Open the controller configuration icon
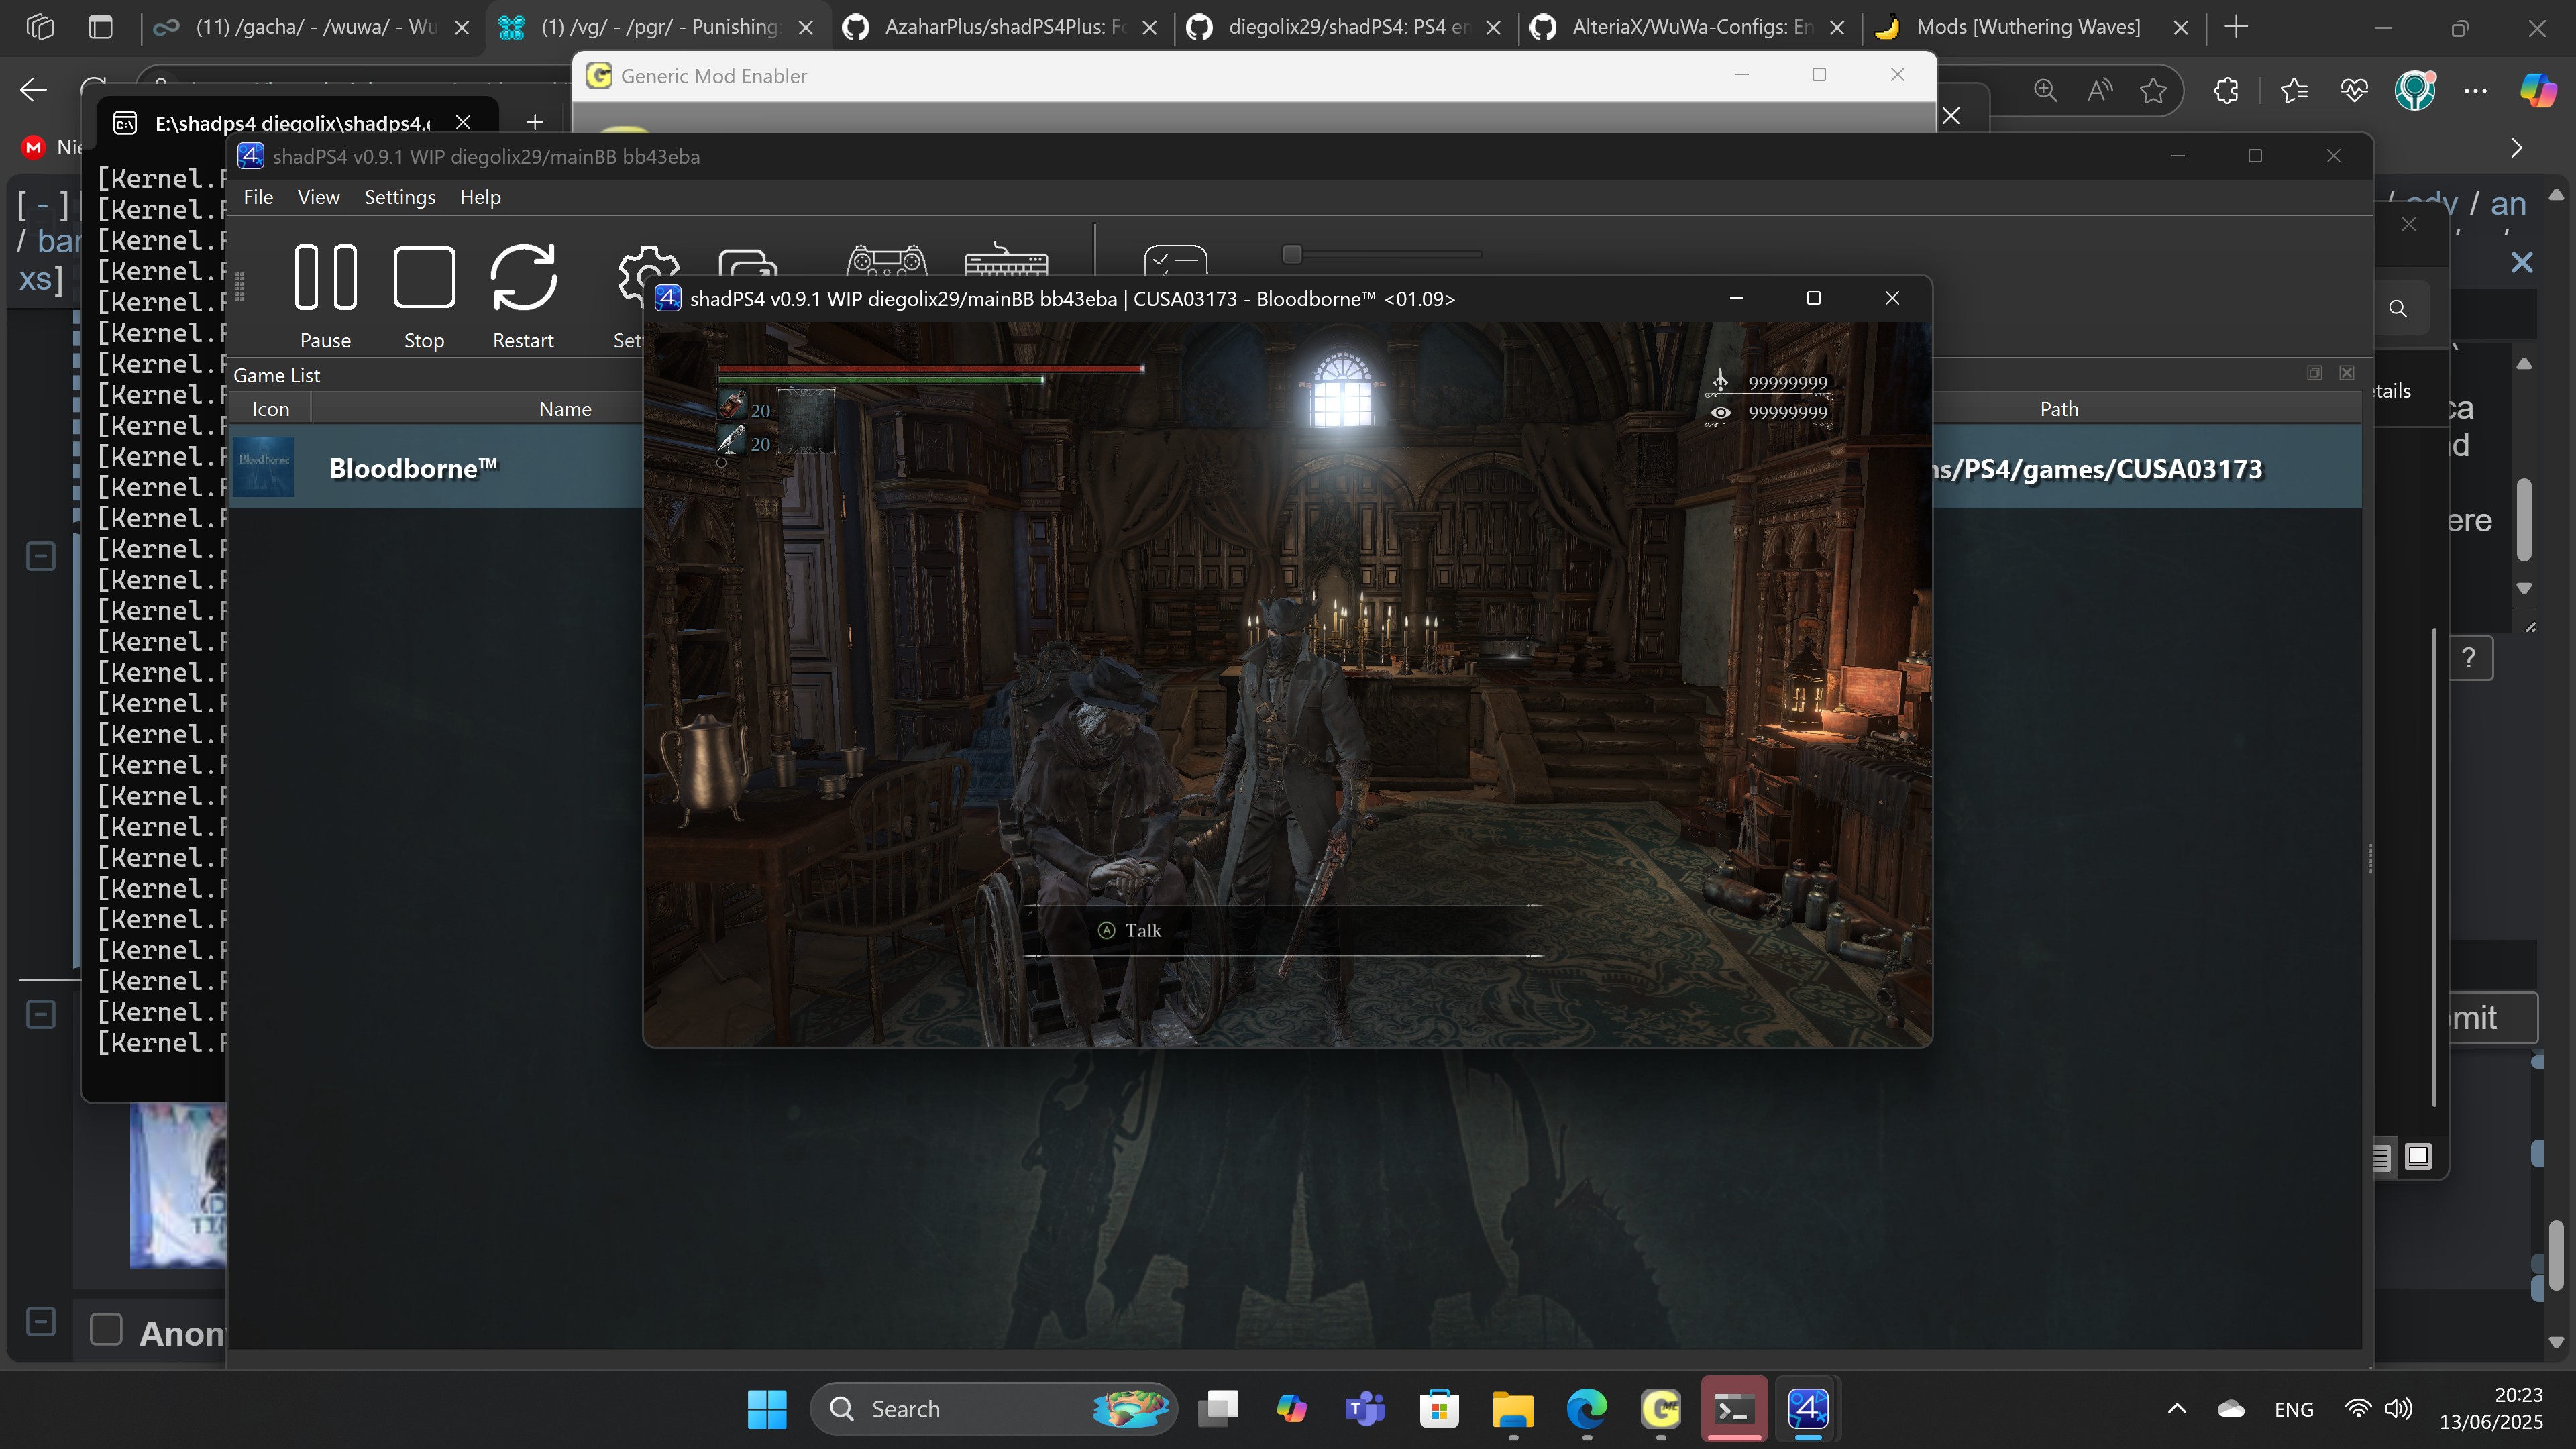The image size is (2576, 1449). click(886, 260)
